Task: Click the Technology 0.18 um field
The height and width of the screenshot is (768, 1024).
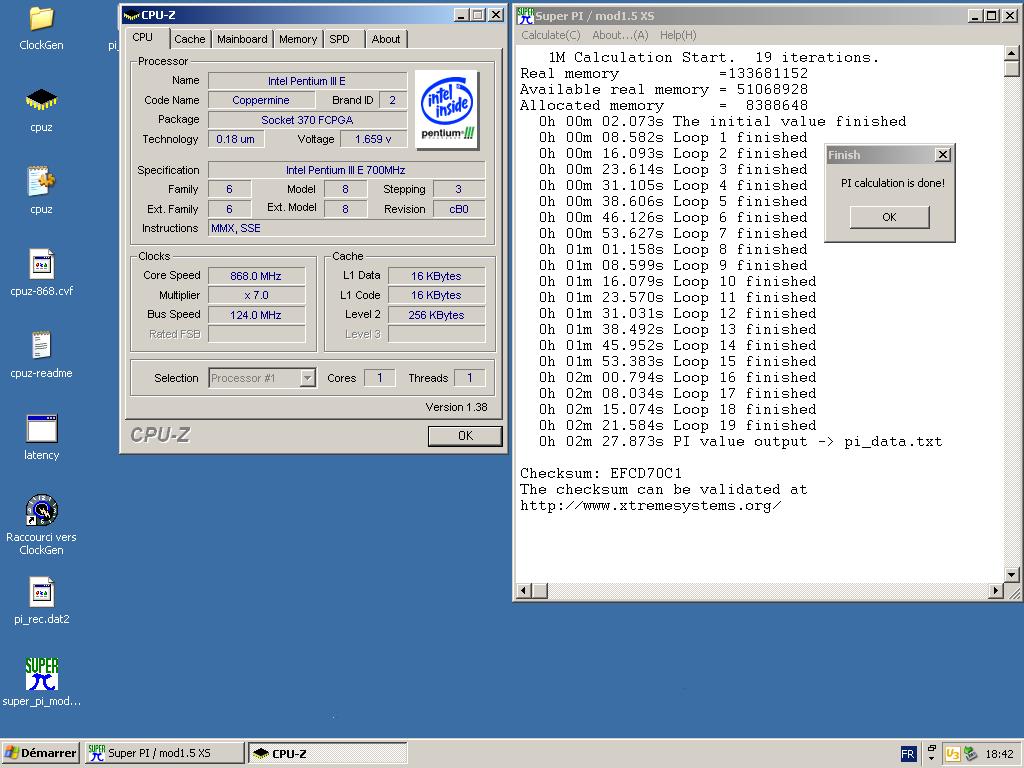Action: (236, 139)
